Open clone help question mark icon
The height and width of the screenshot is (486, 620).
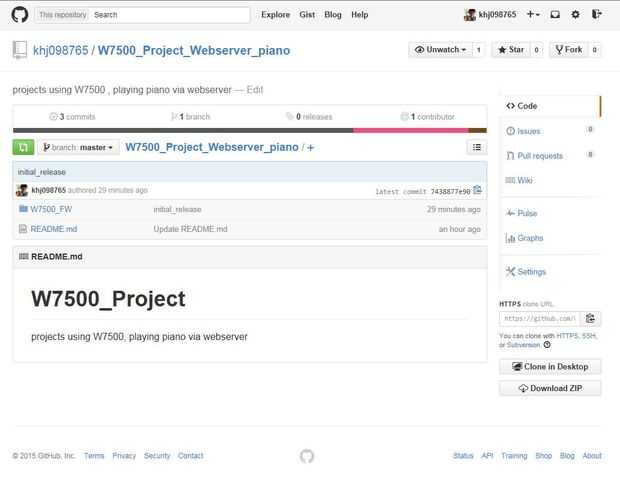(x=547, y=345)
